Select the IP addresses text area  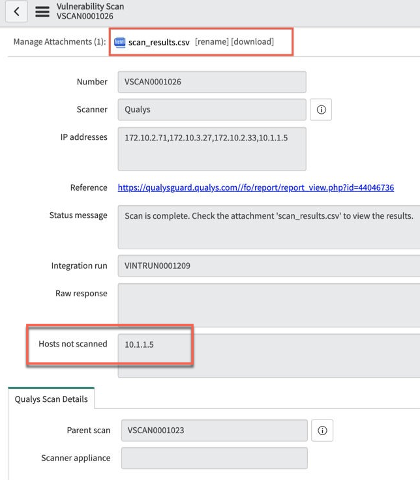pyautogui.click(x=212, y=149)
